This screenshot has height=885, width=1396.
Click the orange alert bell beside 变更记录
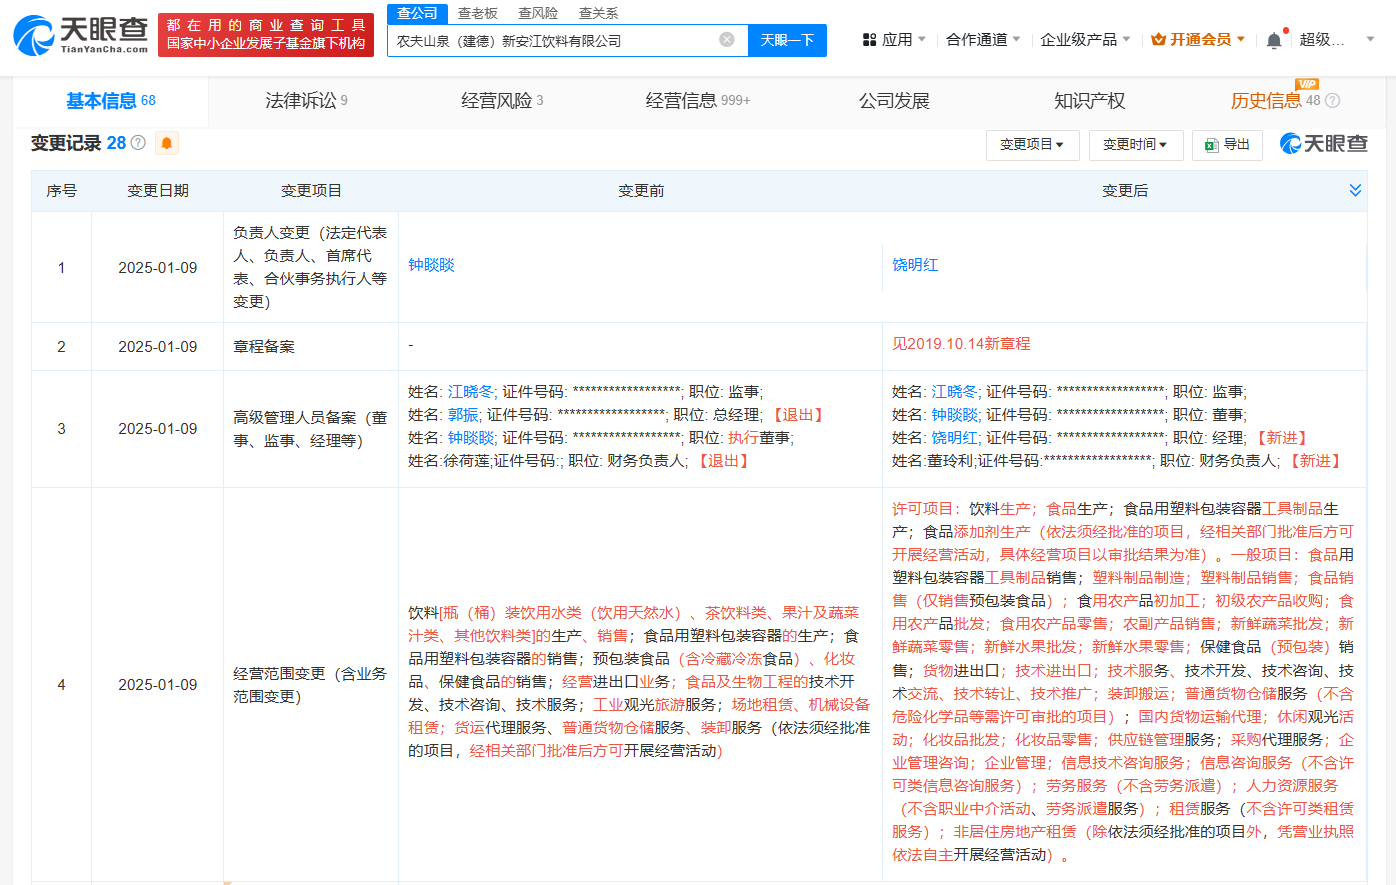(x=167, y=143)
